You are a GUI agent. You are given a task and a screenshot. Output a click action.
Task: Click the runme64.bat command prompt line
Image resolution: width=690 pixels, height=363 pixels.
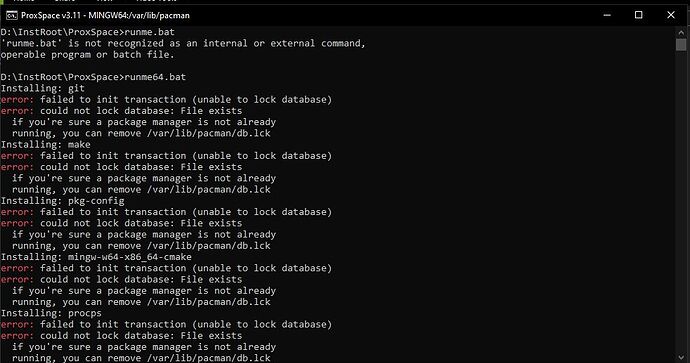click(93, 77)
